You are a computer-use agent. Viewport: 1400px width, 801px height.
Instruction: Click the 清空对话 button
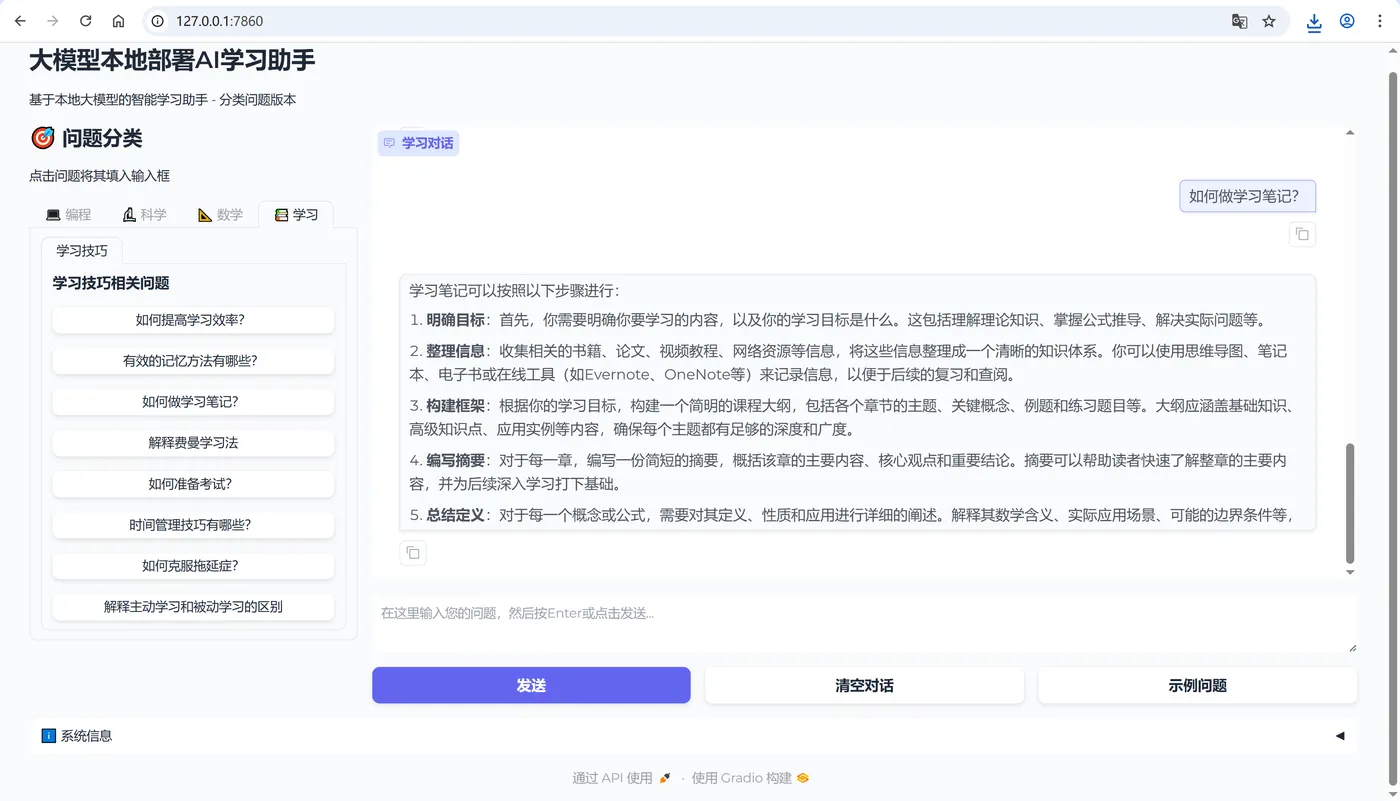click(864, 685)
